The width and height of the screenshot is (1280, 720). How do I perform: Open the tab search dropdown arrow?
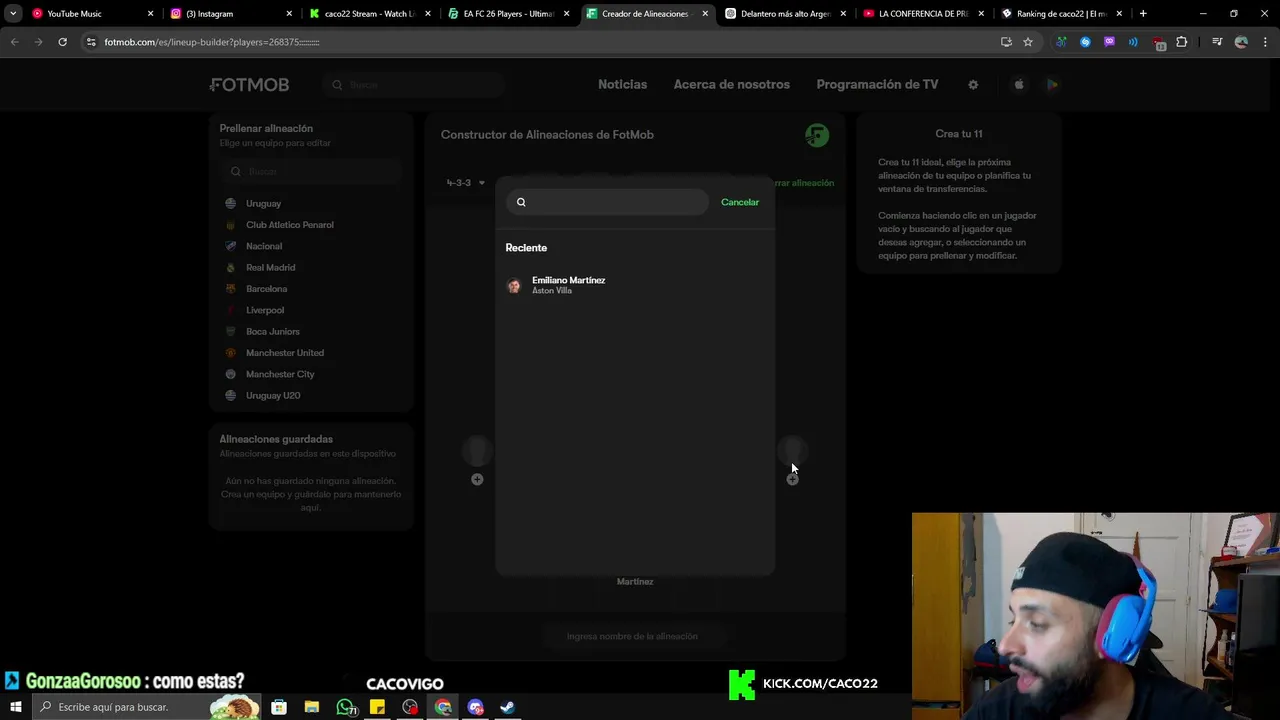(13, 14)
